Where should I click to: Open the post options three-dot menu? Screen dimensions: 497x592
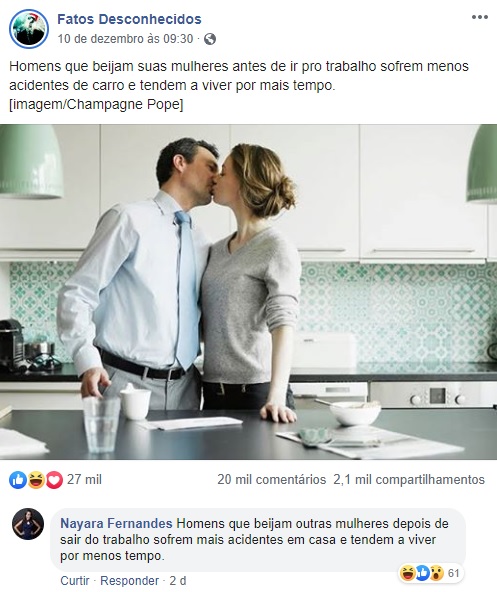point(479,17)
